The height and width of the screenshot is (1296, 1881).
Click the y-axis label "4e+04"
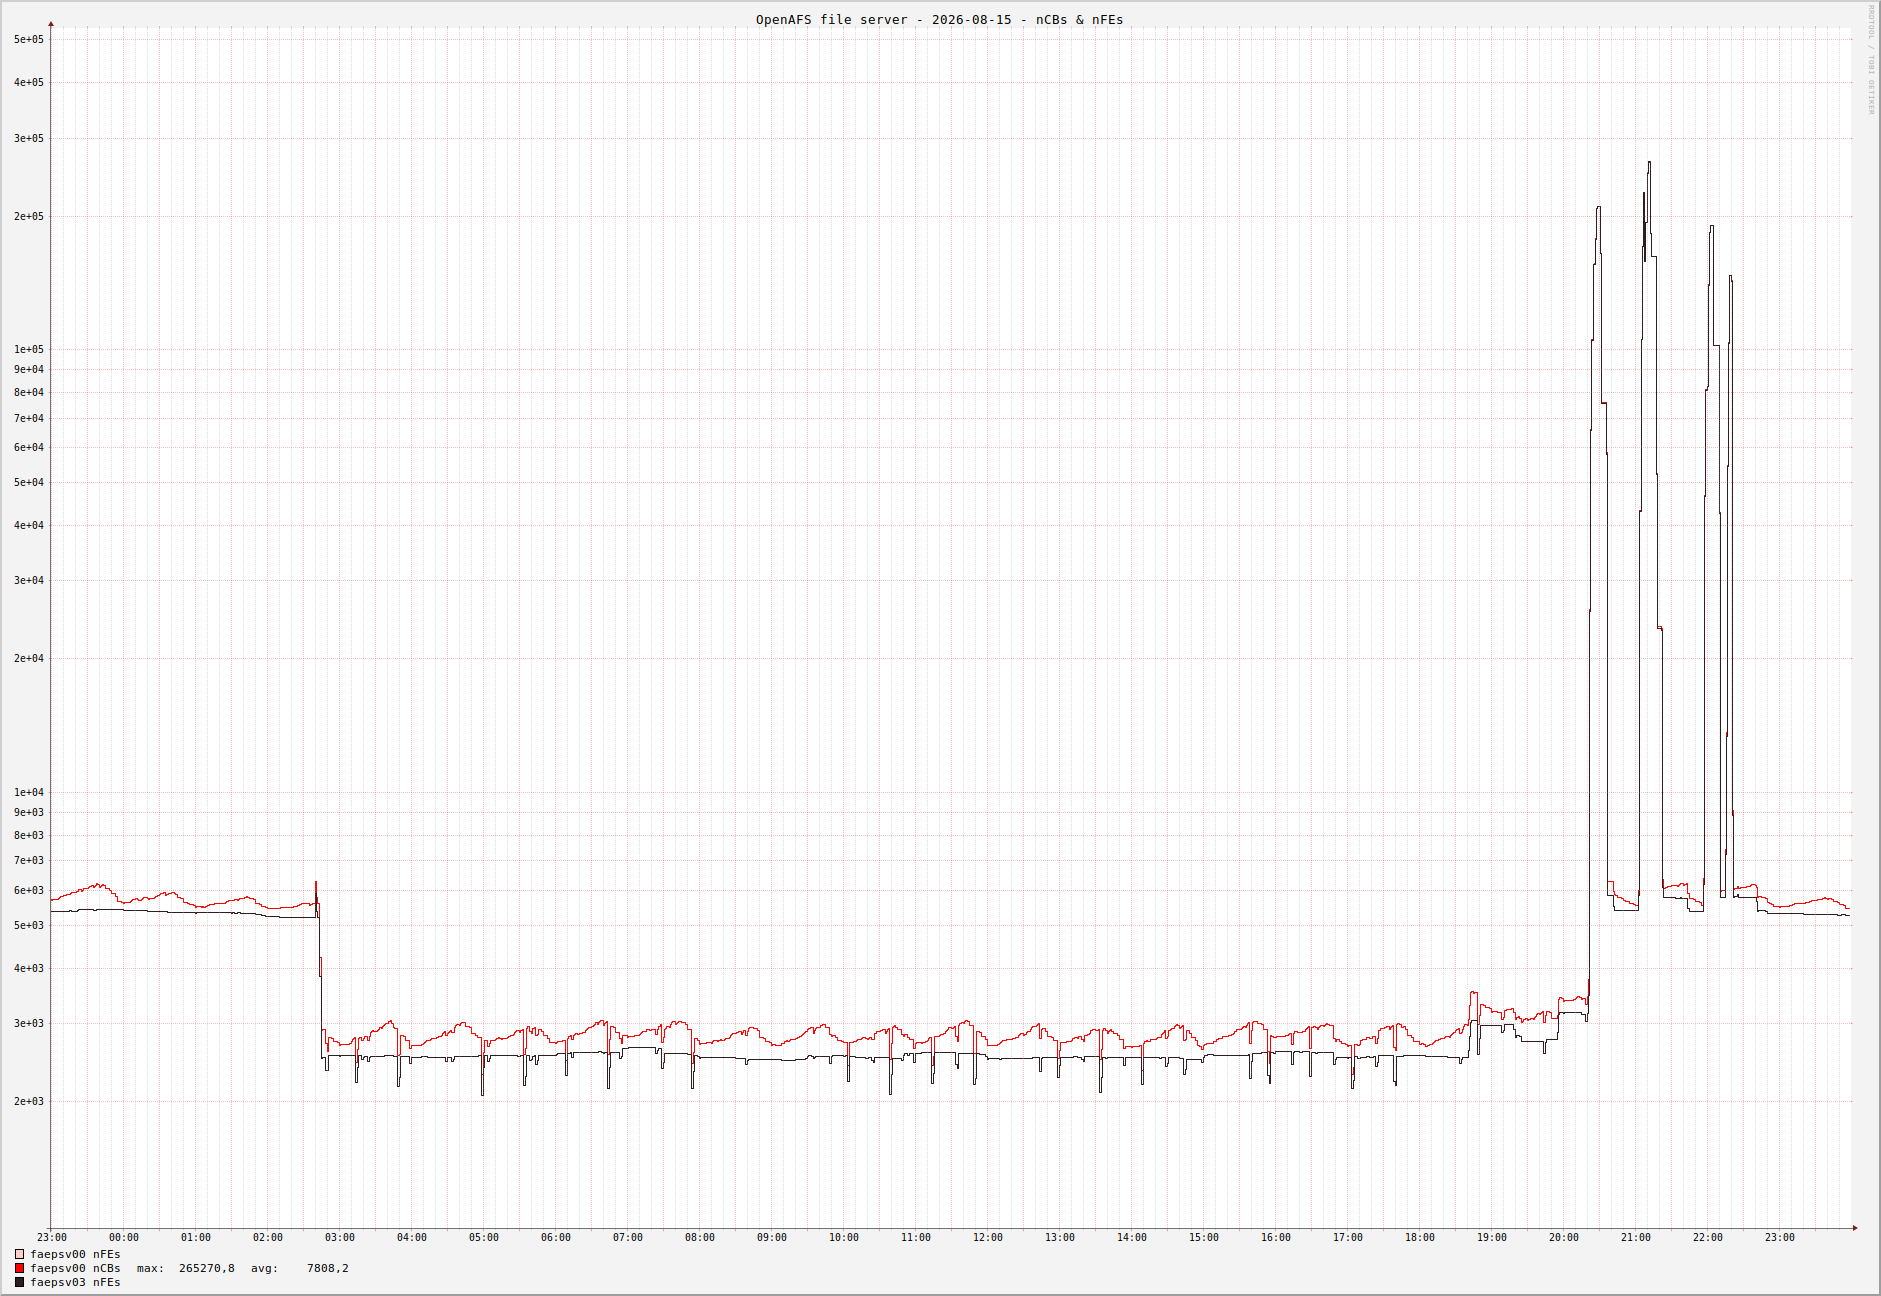[x=29, y=525]
